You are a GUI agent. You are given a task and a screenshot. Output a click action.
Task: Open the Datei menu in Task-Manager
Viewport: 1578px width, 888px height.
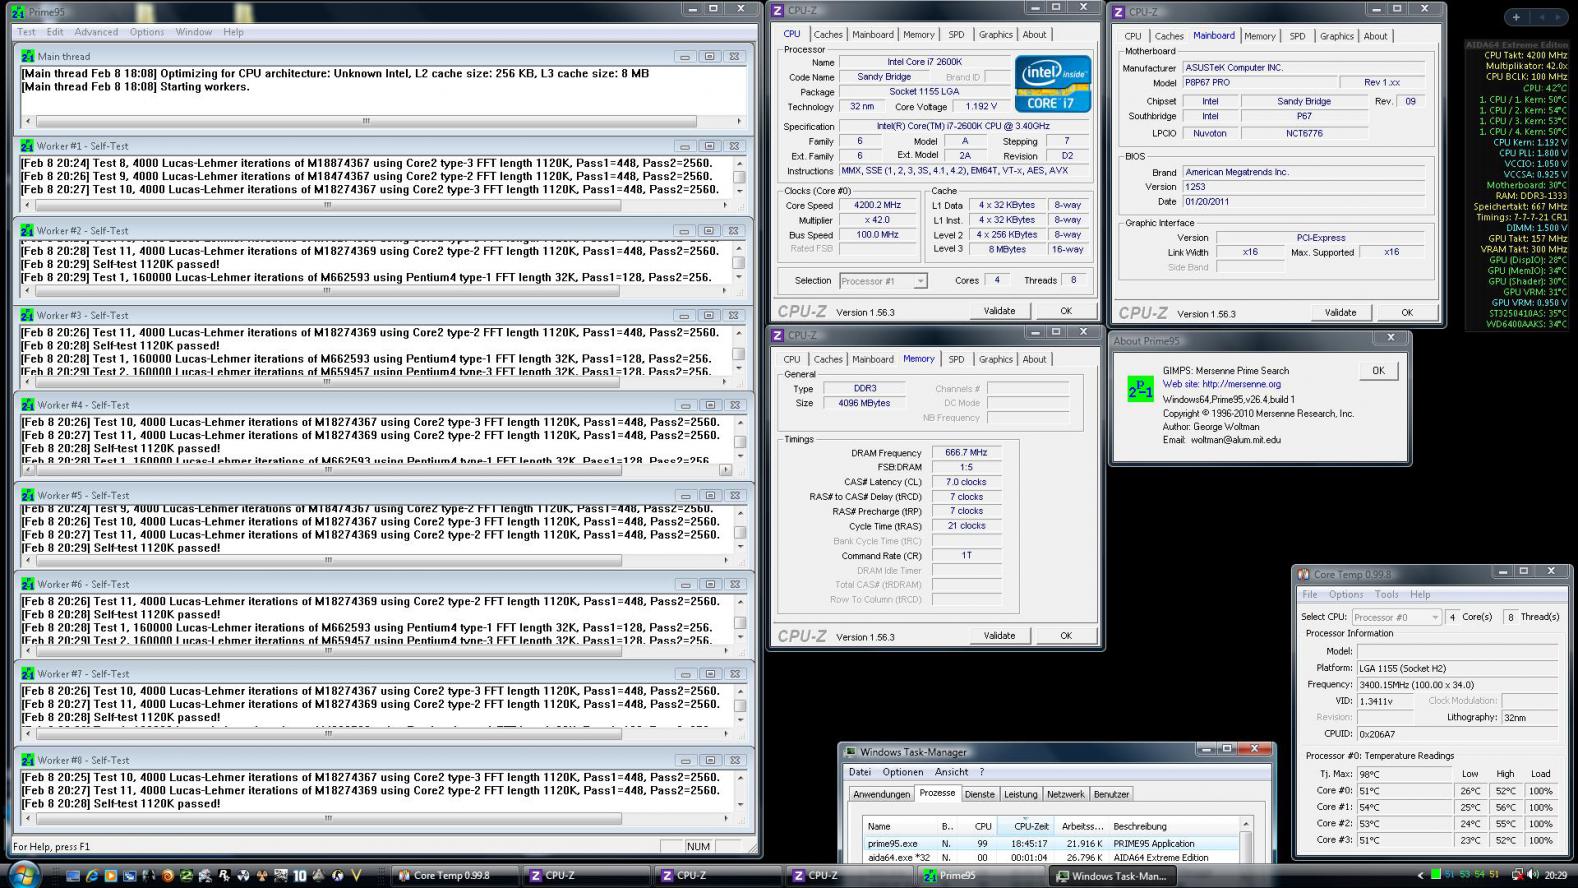click(x=860, y=772)
